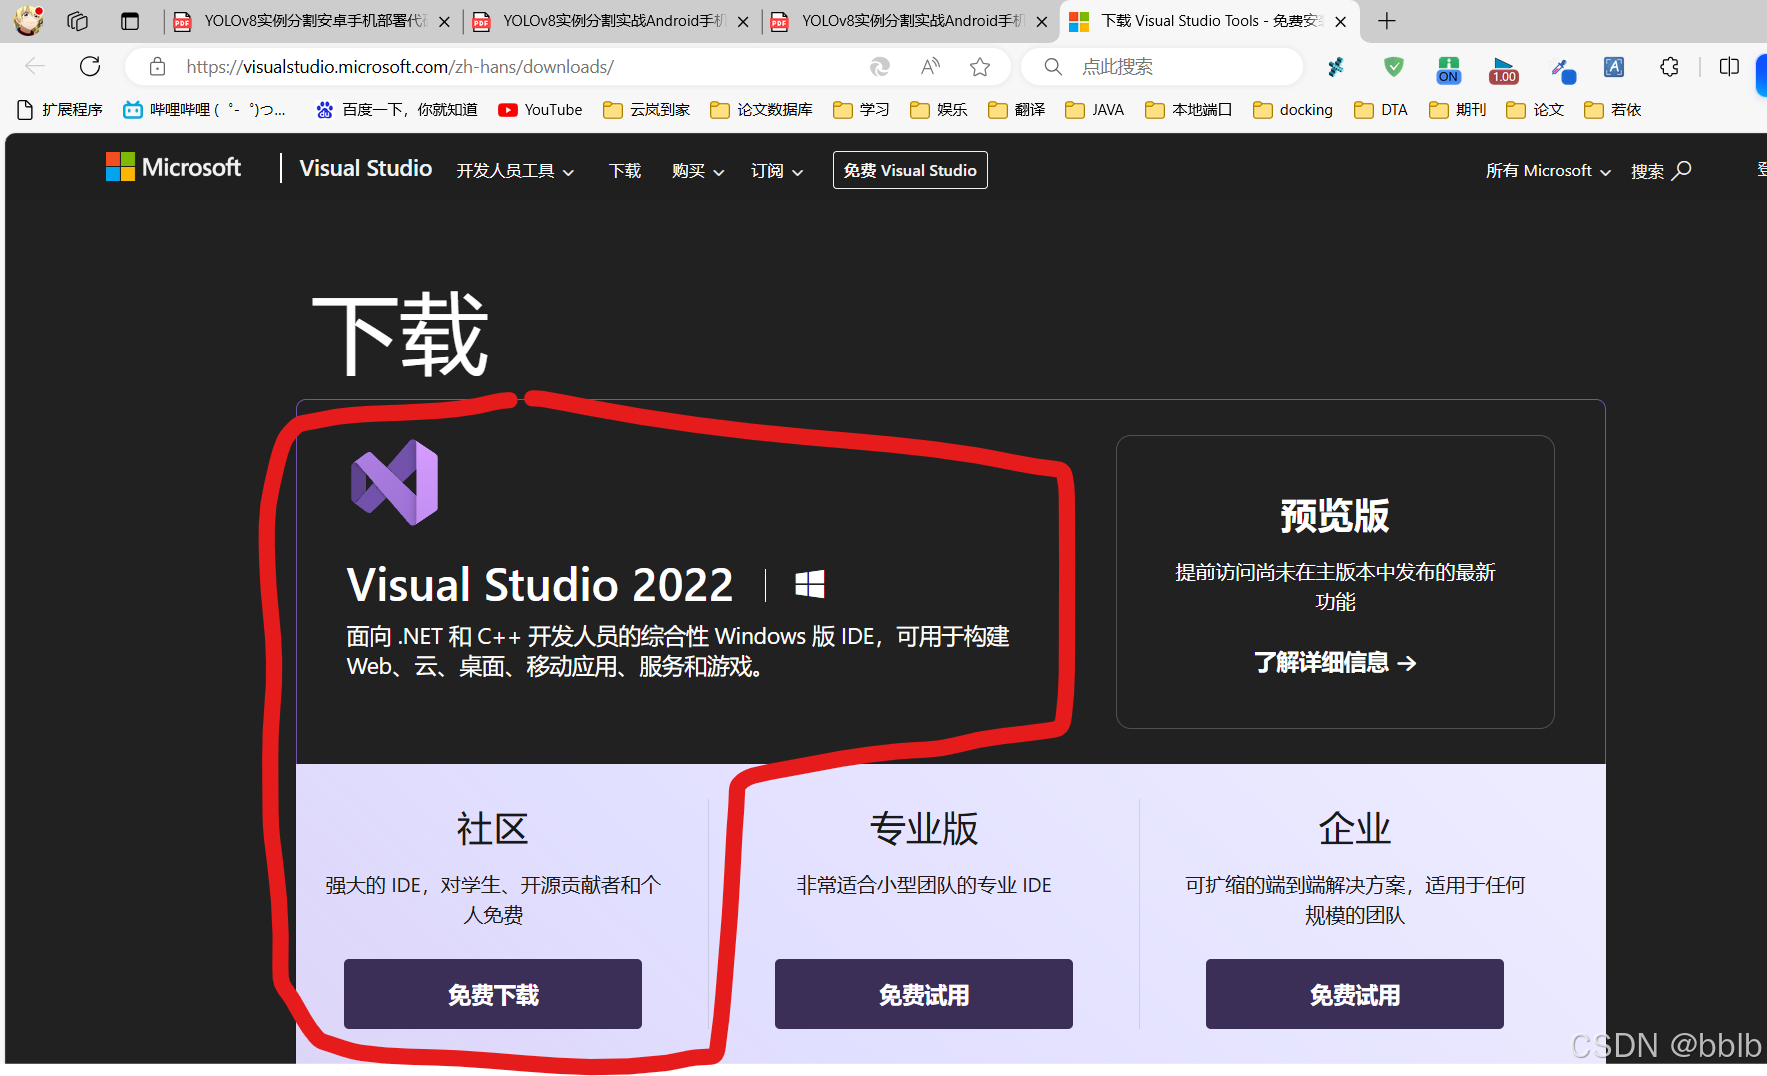Image resolution: width=1767 pixels, height=1076 pixels.
Task: Select the 下载 Visual Studio Tools tab
Action: point(1209,21)
